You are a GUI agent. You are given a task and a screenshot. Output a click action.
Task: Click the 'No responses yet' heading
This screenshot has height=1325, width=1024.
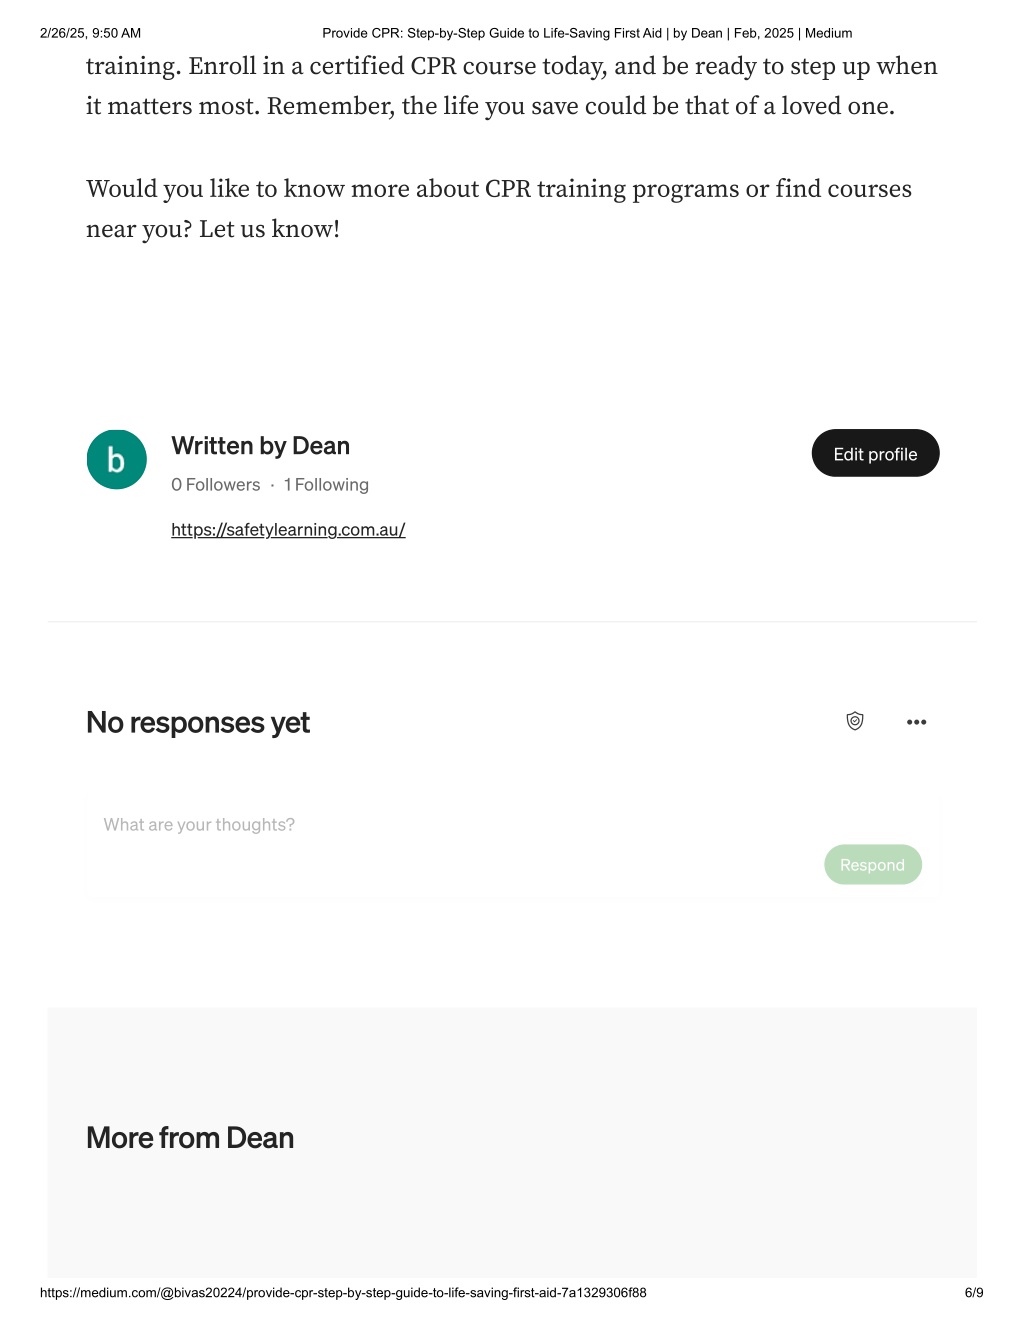tap(198, 723)
